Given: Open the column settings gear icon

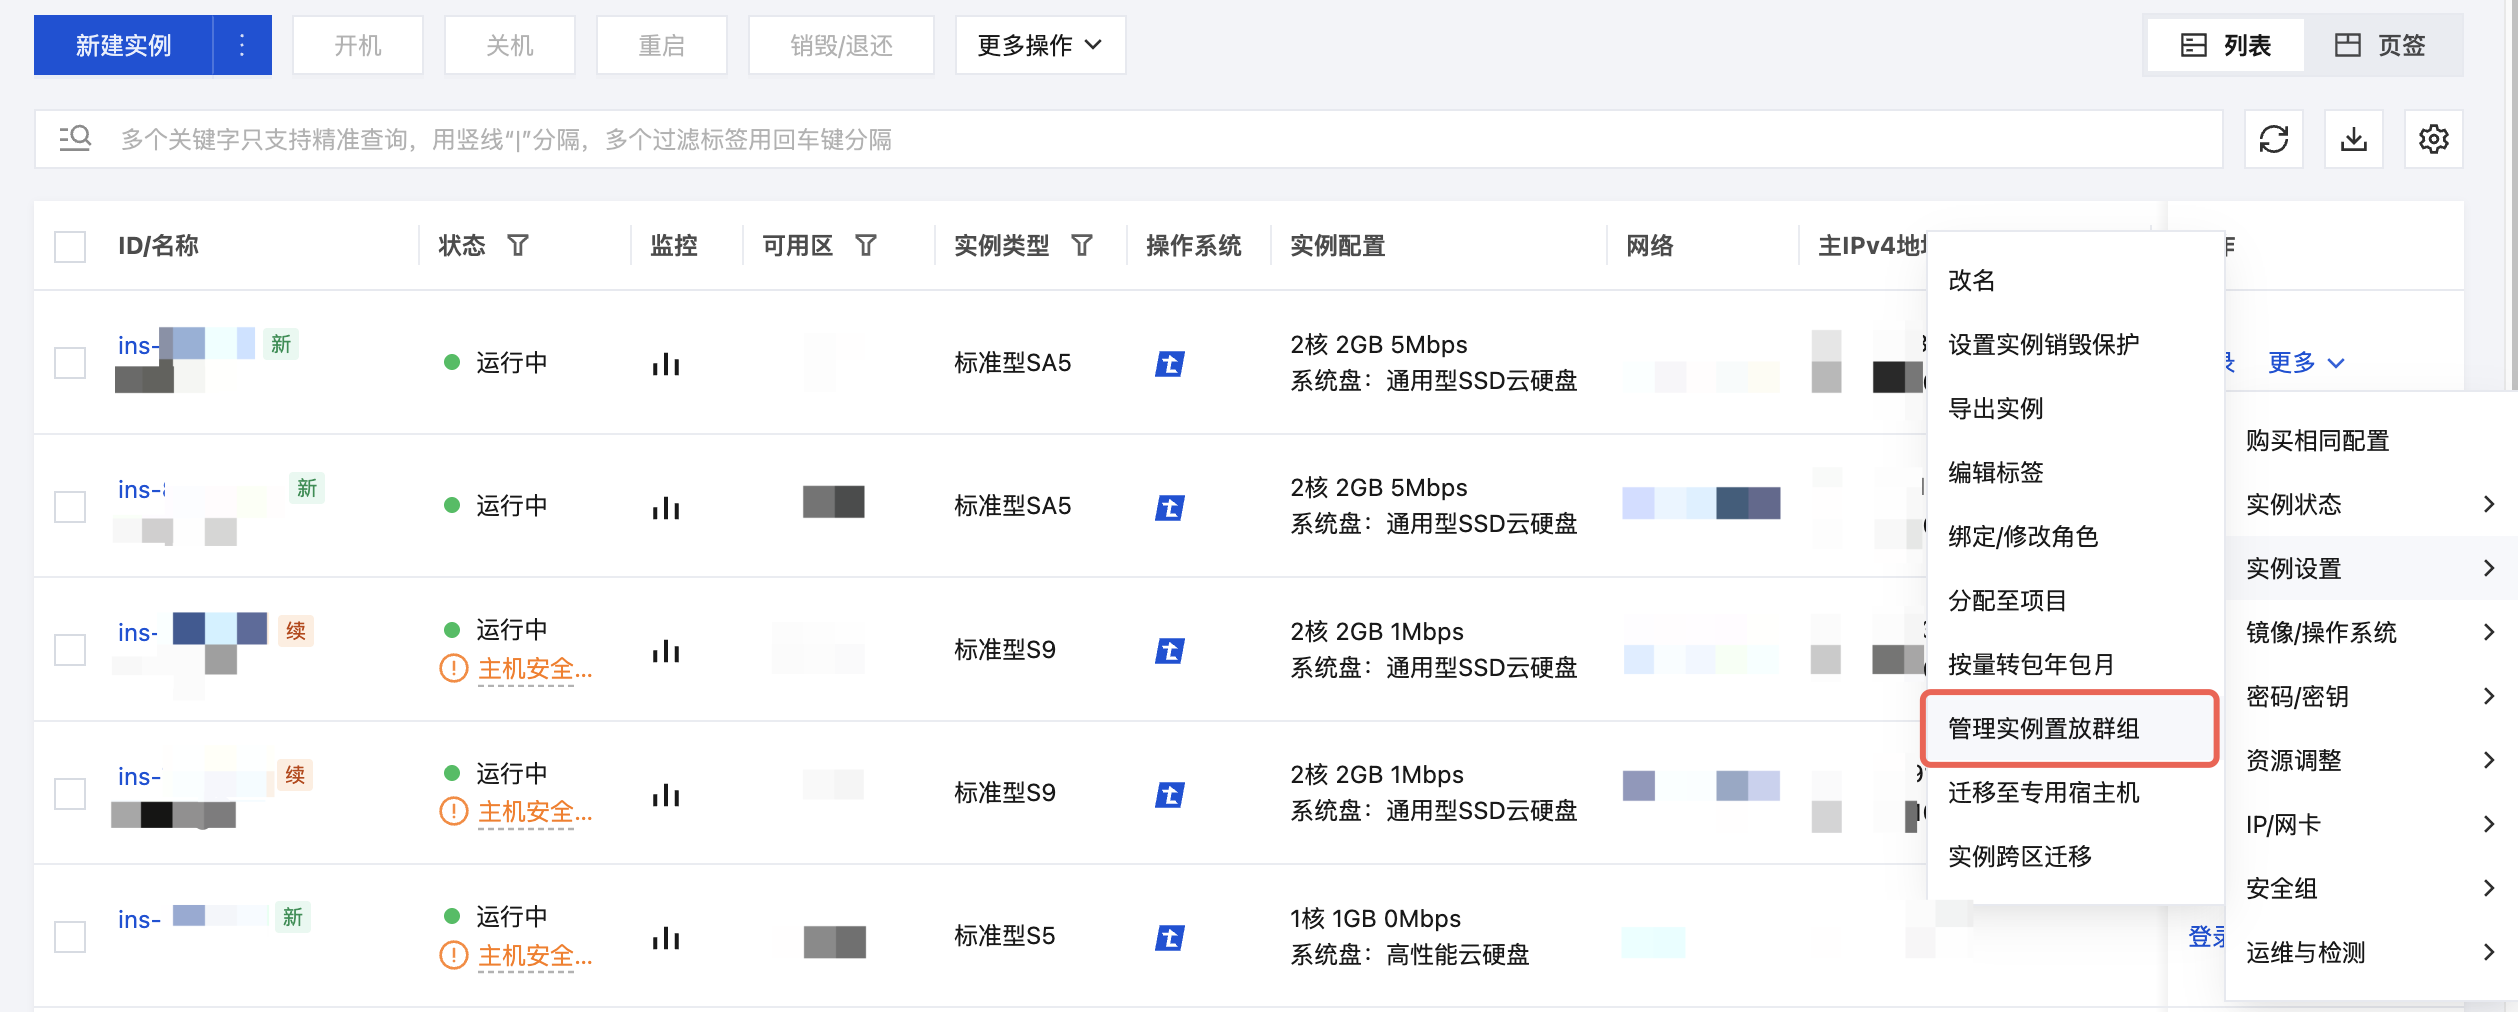Looking at the screenshot, I should [x=2433, y=139].
